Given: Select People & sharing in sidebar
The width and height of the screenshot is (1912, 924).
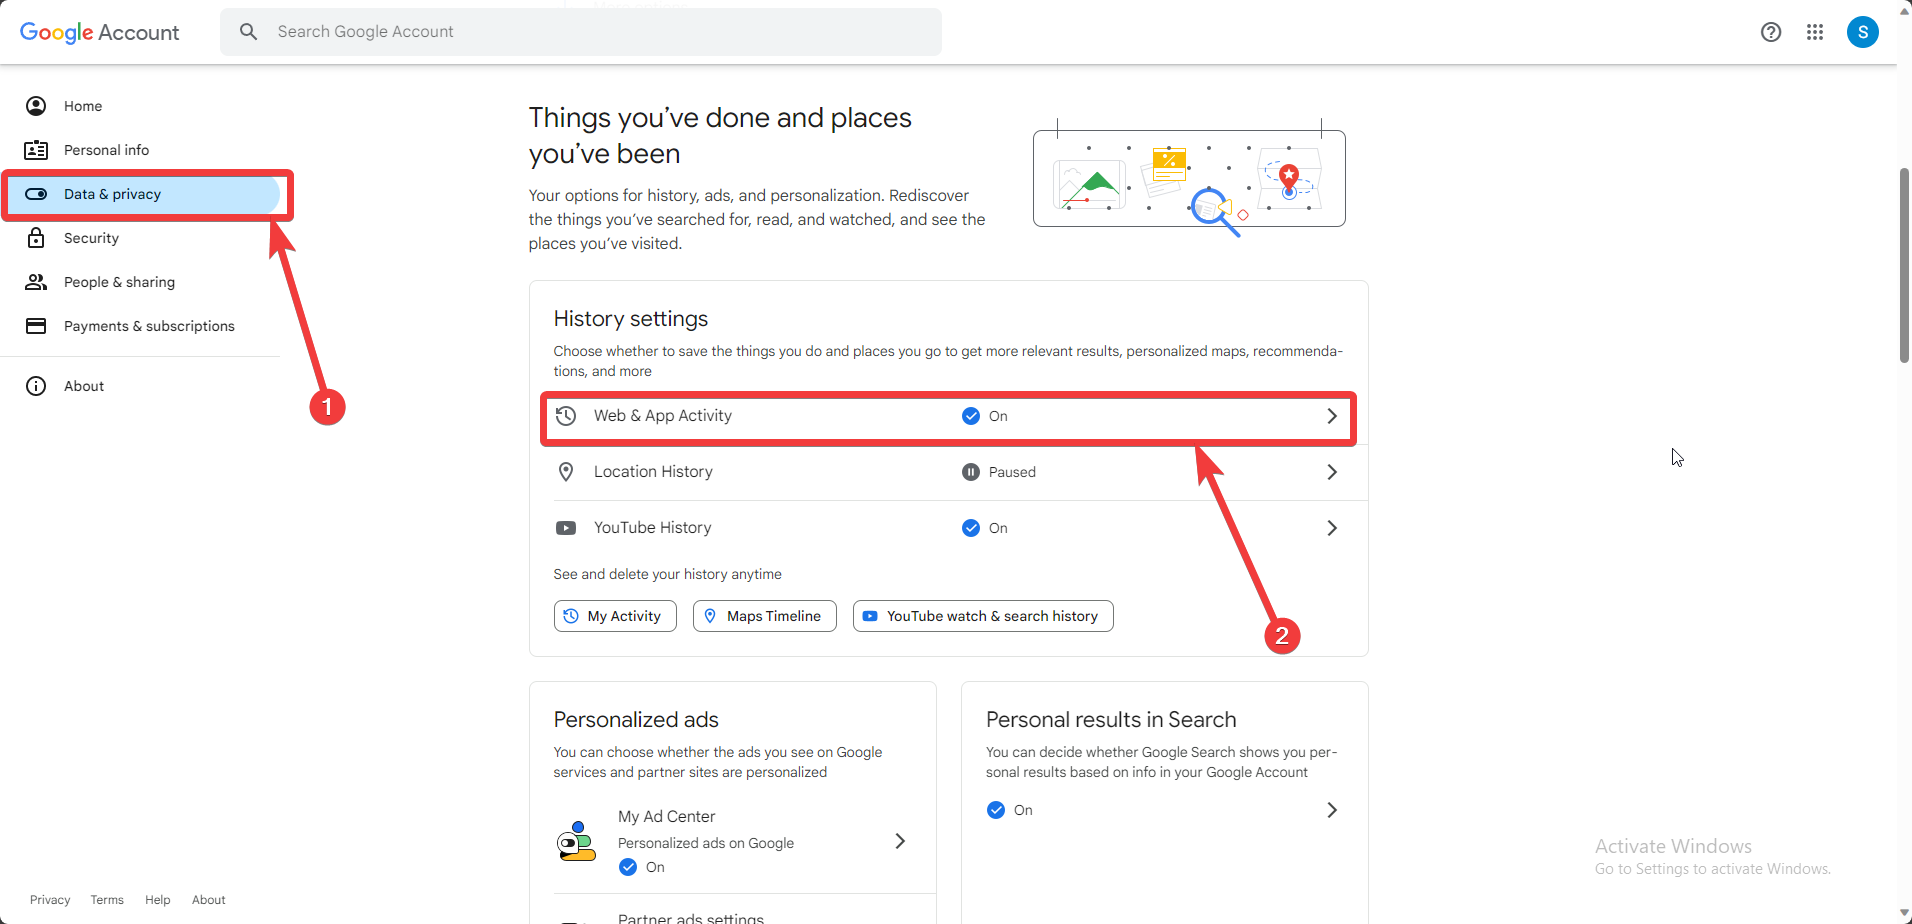Looking at the screenshot, I should 119,282.
